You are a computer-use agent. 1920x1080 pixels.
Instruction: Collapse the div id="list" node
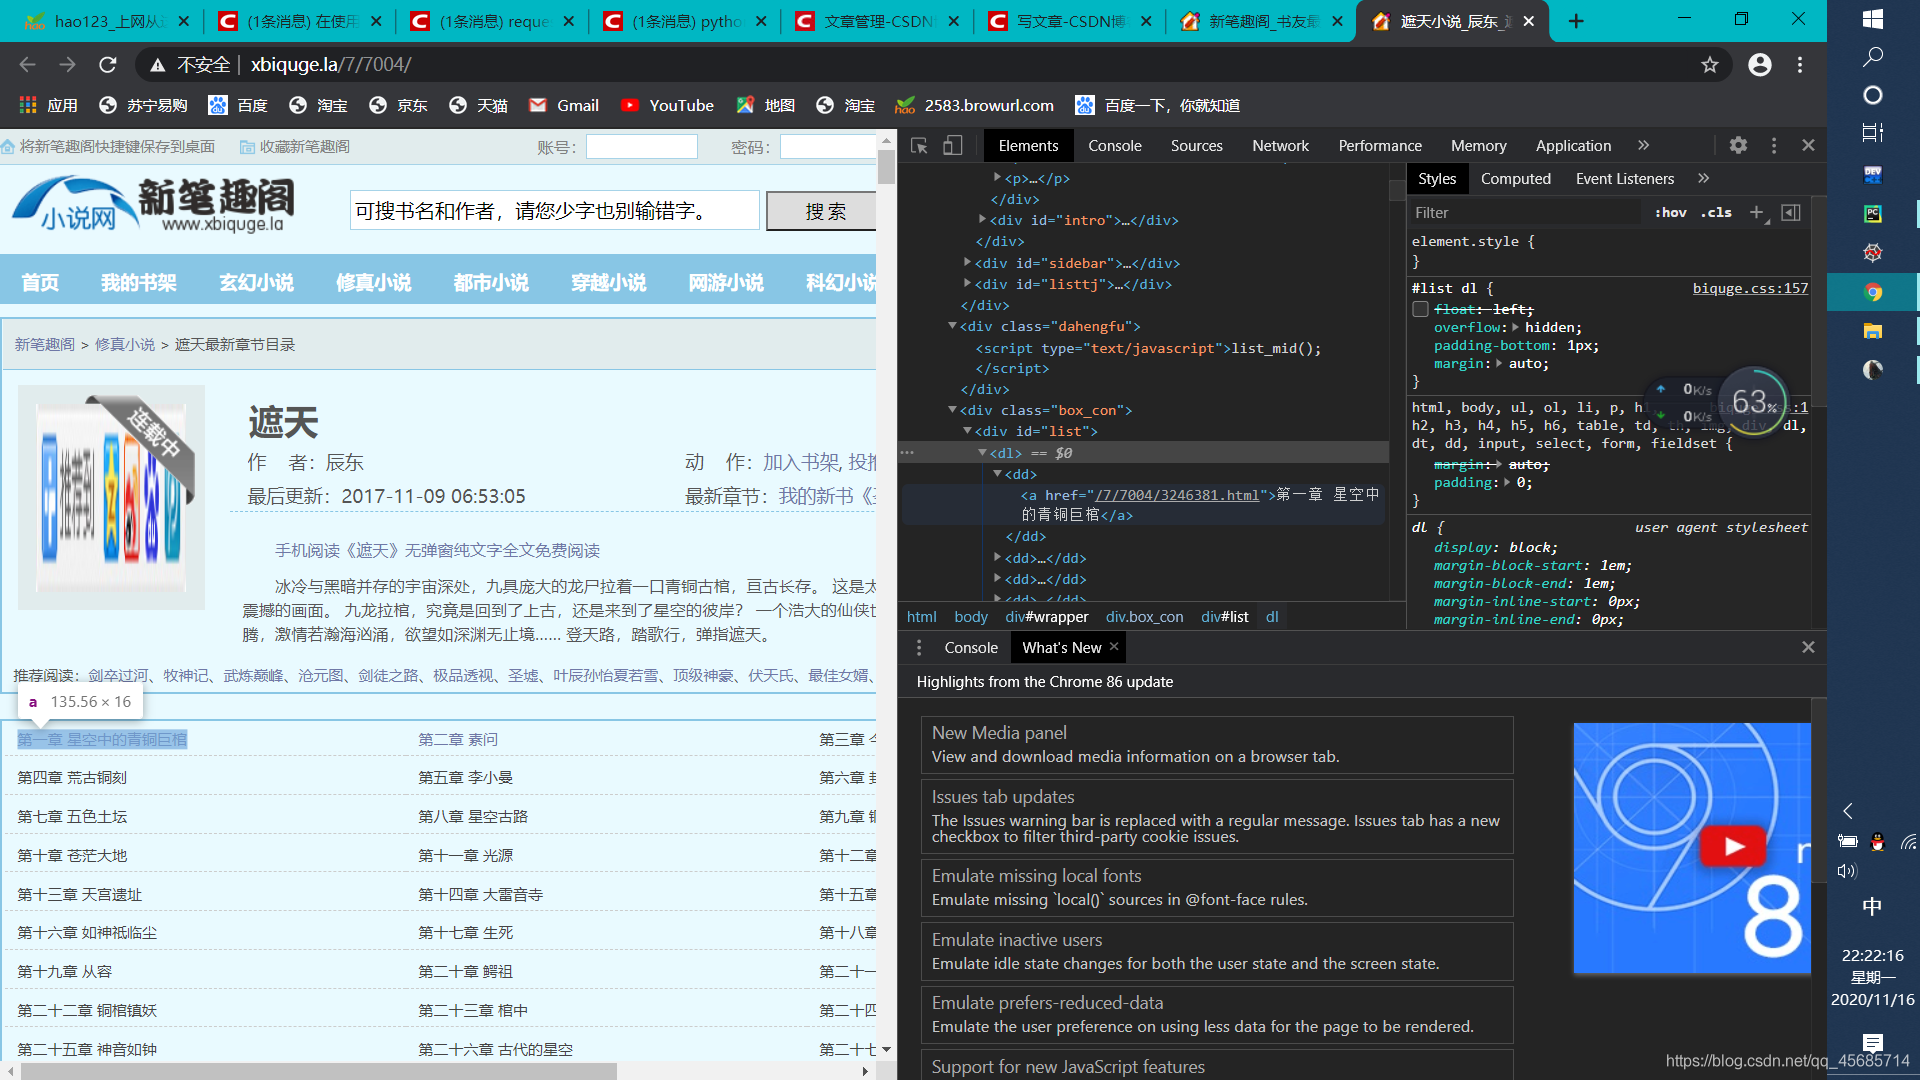point(967,431)
